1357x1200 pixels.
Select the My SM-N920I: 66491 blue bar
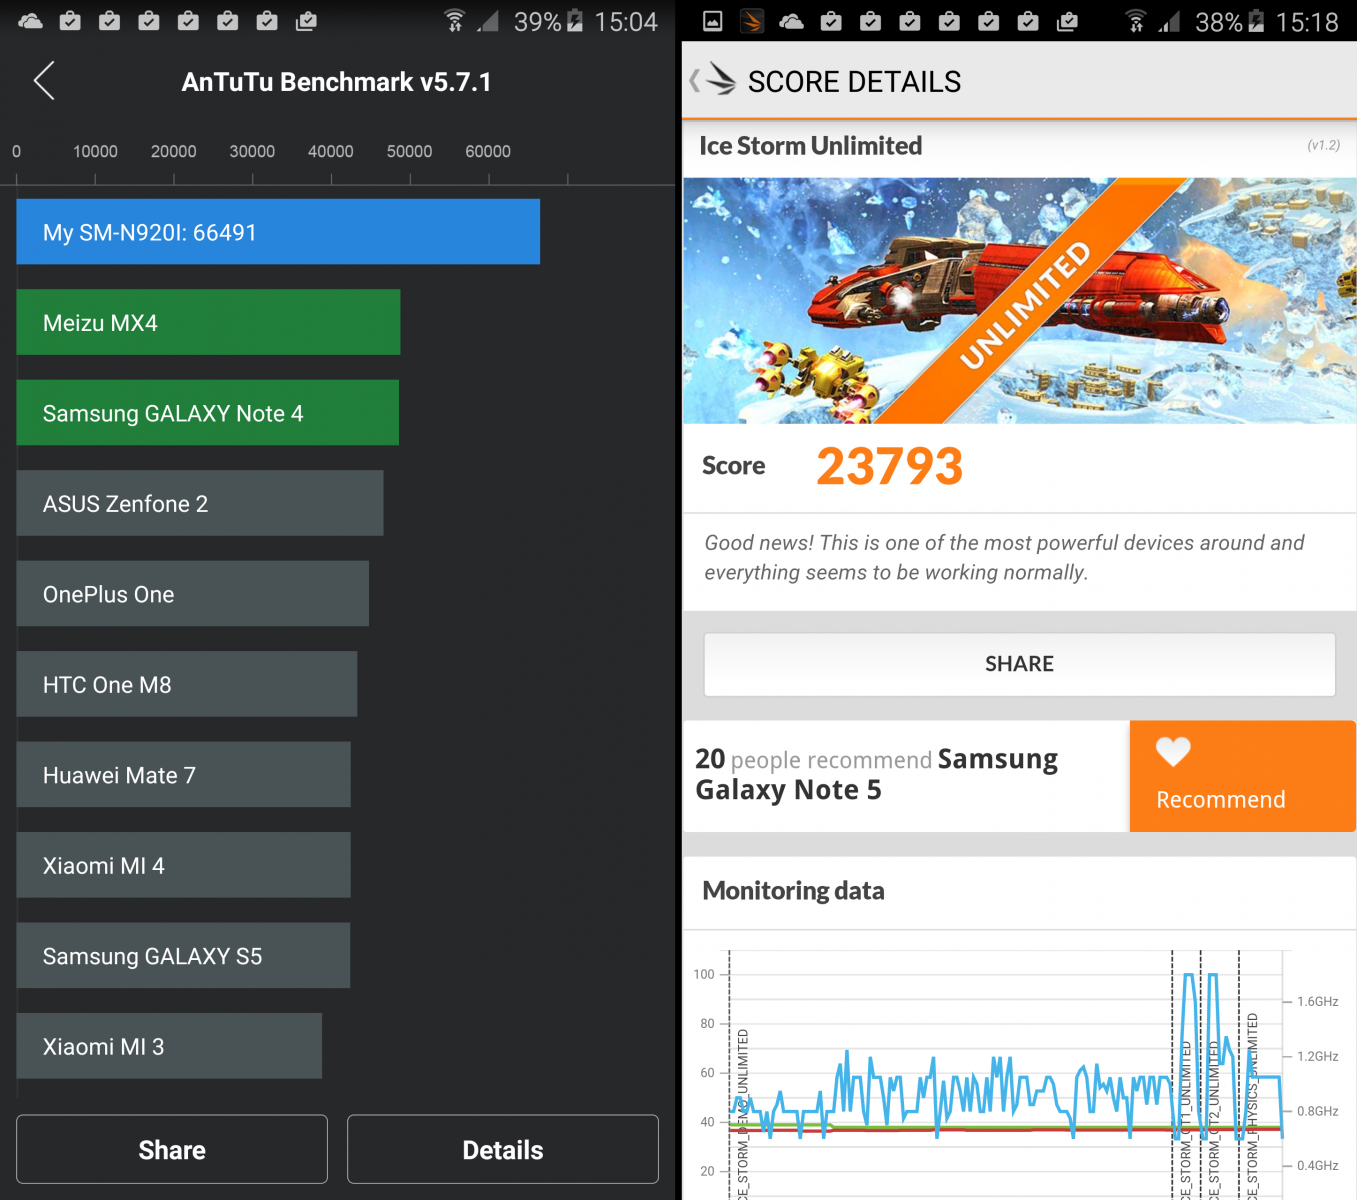(278, 232)
